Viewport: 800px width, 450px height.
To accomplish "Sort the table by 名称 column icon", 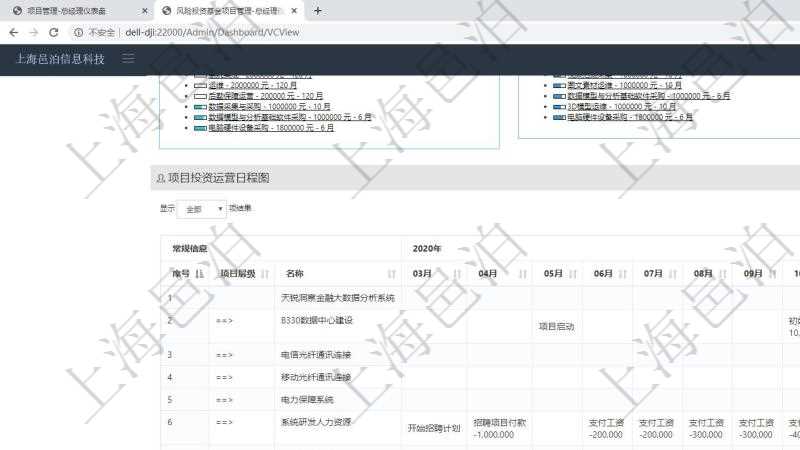I will [391, 274].
